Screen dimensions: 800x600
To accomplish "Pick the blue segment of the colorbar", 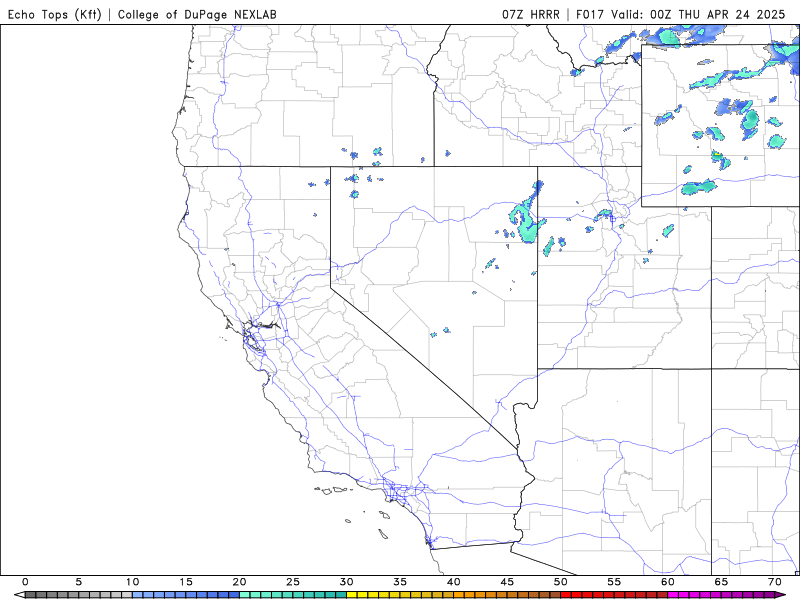I will pos(186,595).
